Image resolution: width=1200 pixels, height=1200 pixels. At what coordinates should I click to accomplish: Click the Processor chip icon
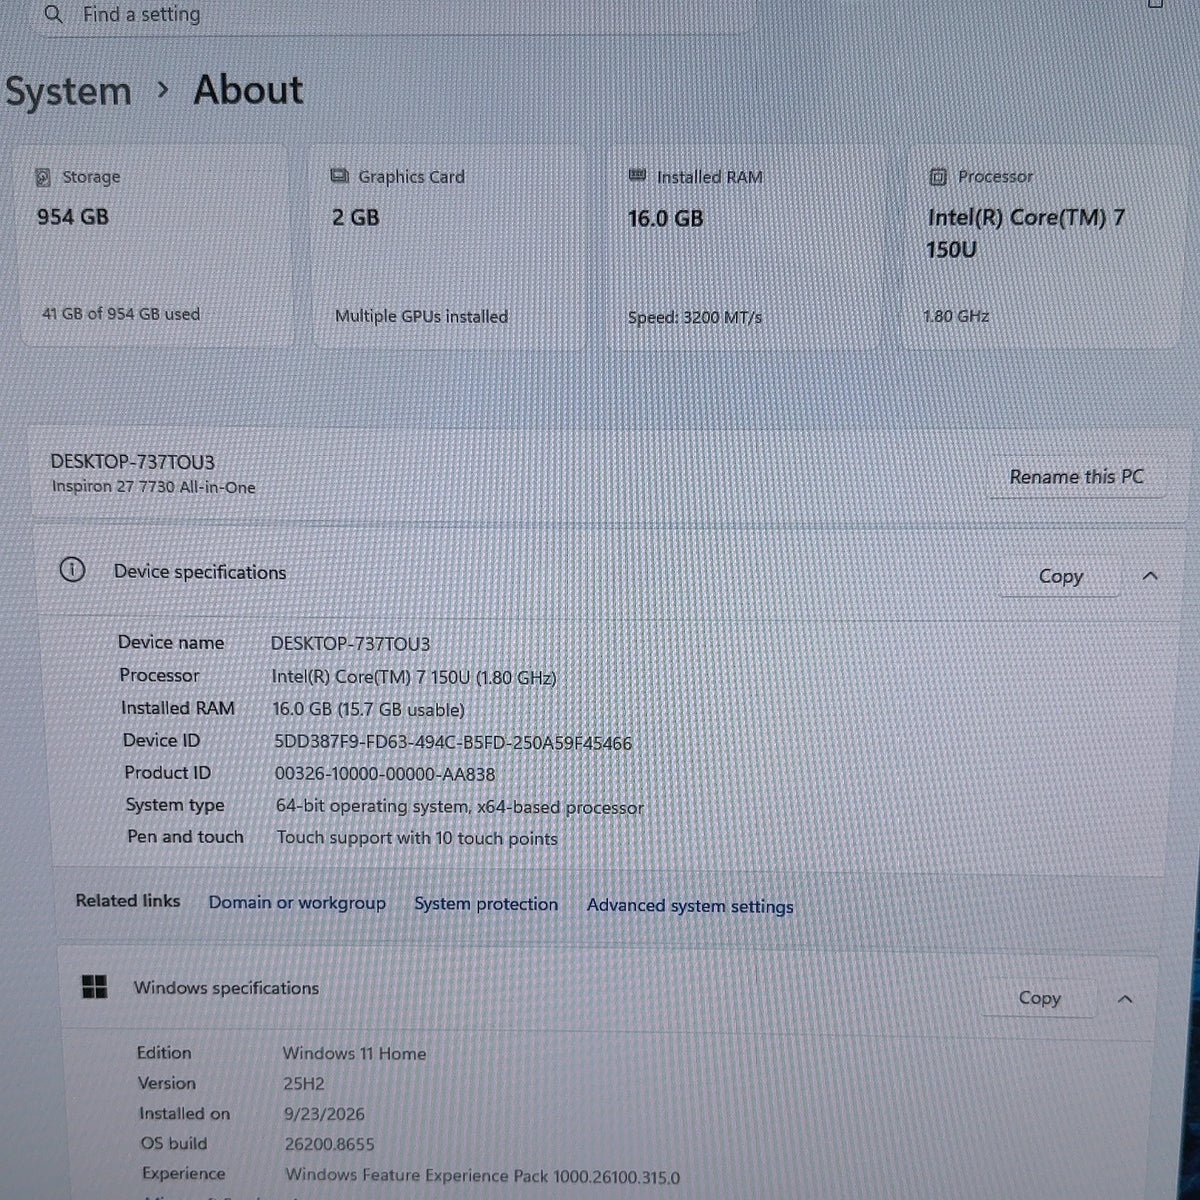click(938, 177)
